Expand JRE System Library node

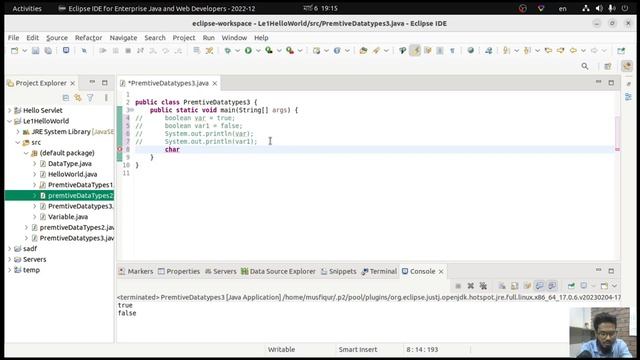pyautogui.click(x=18, y=131)
